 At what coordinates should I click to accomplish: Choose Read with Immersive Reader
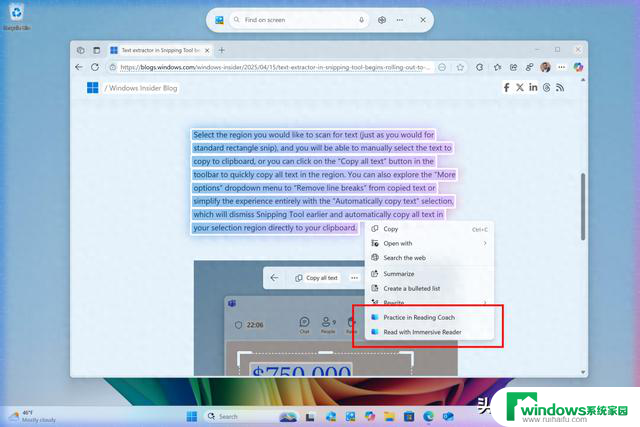pyautogui.click(x=429, y=332)
